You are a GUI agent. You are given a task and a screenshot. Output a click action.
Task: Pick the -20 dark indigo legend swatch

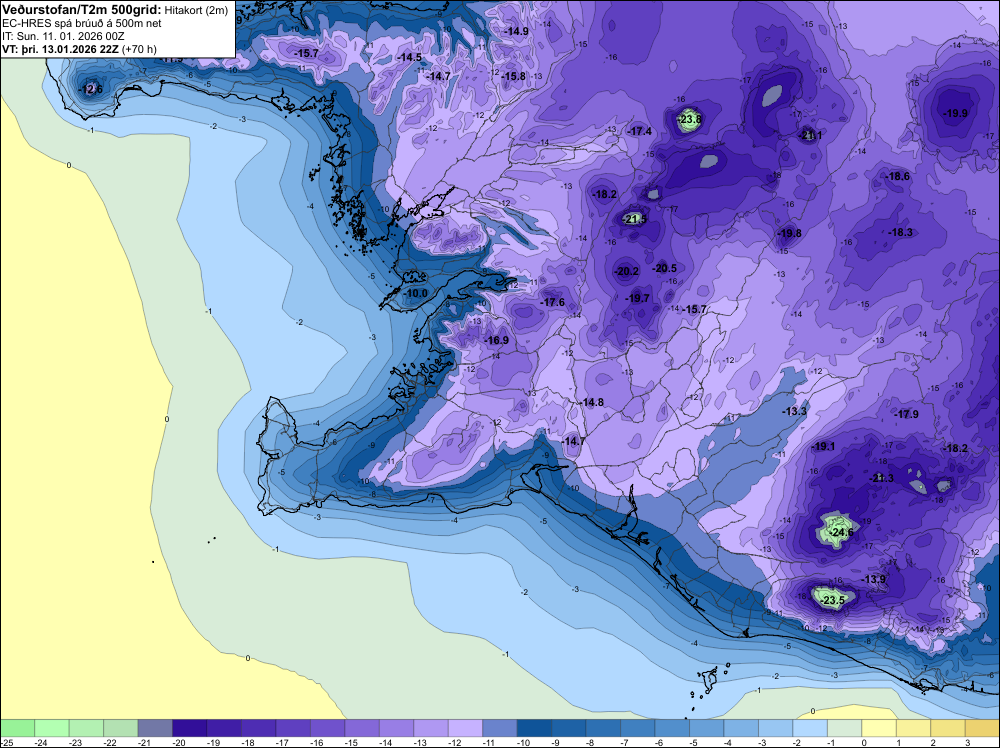[189, 728]
